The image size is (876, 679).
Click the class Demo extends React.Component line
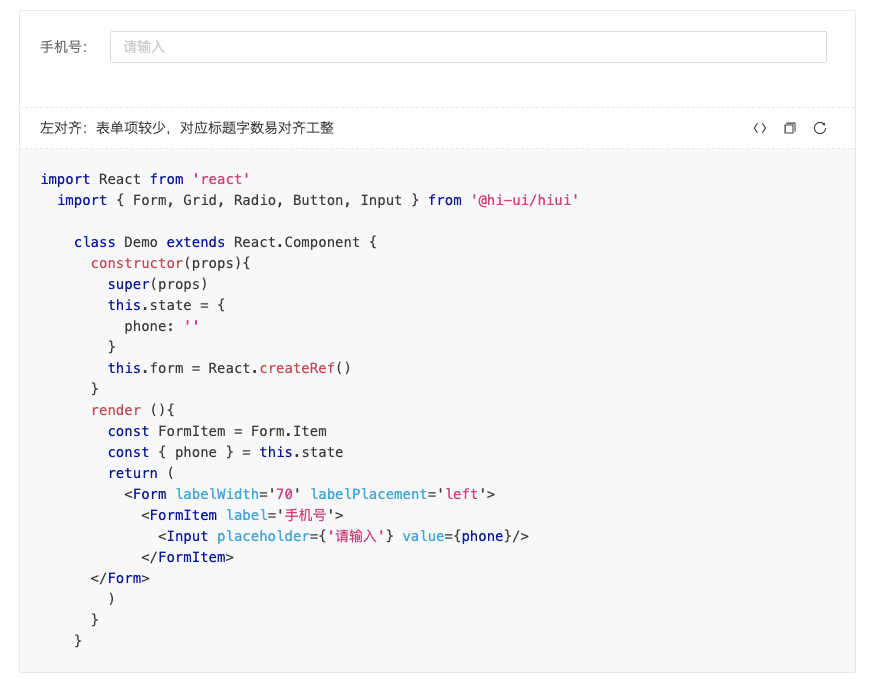click(226, 242)
